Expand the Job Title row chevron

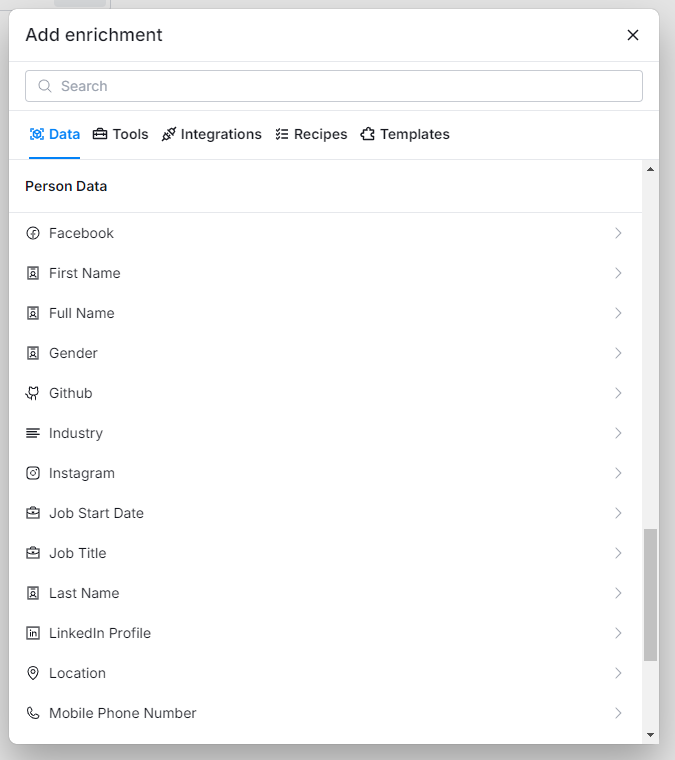point(618,553)
